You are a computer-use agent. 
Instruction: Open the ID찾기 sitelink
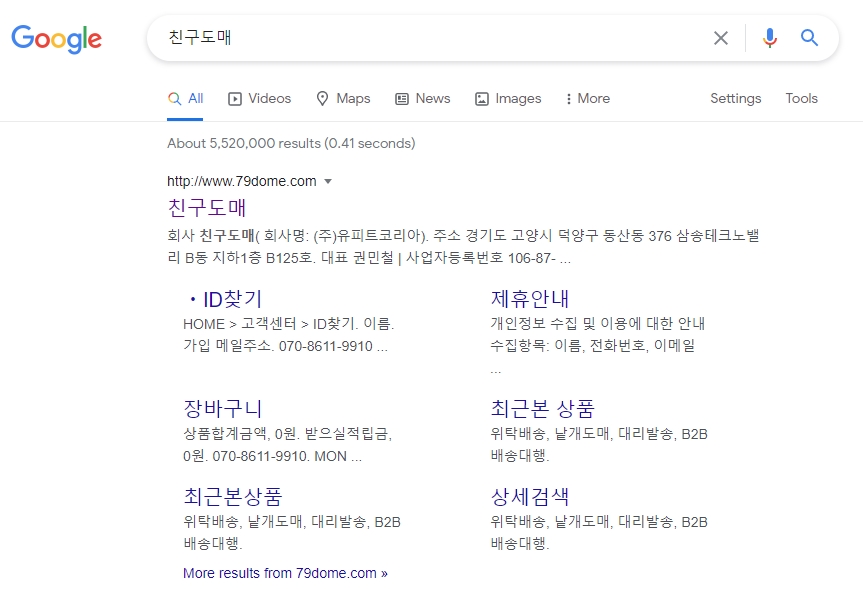coord(232,299)
